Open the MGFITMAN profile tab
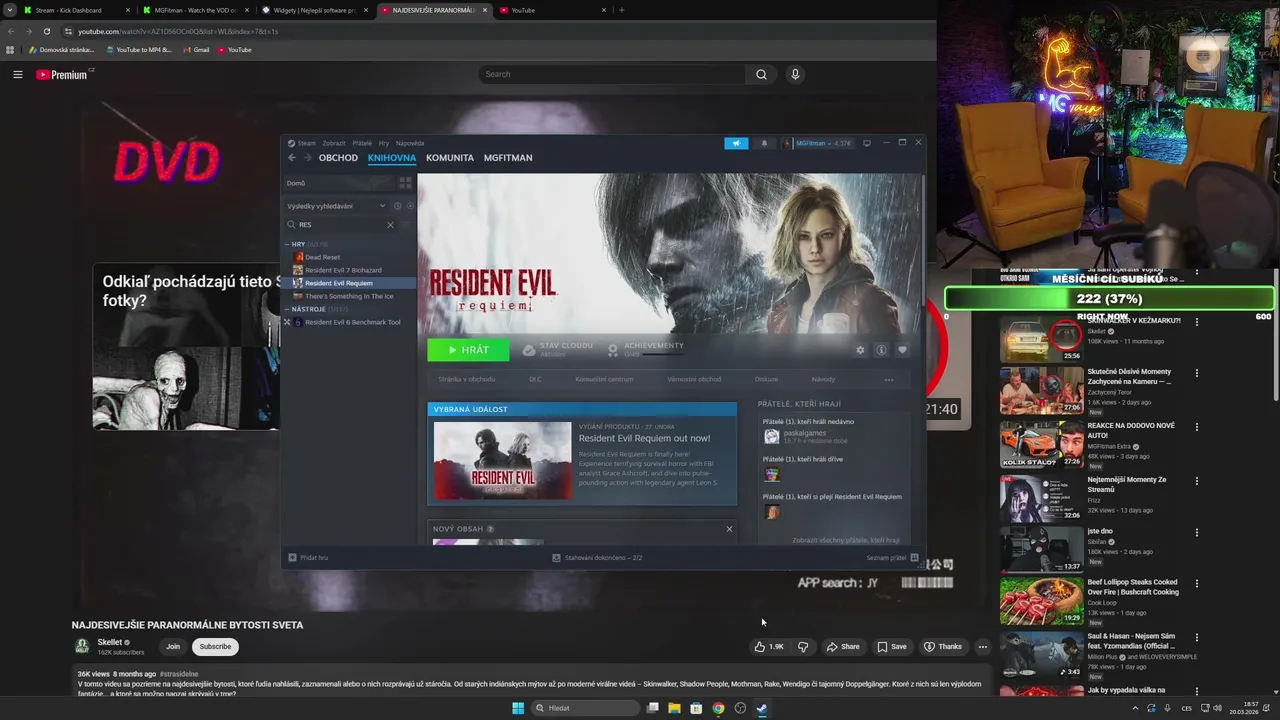 (x=508, y=158)
